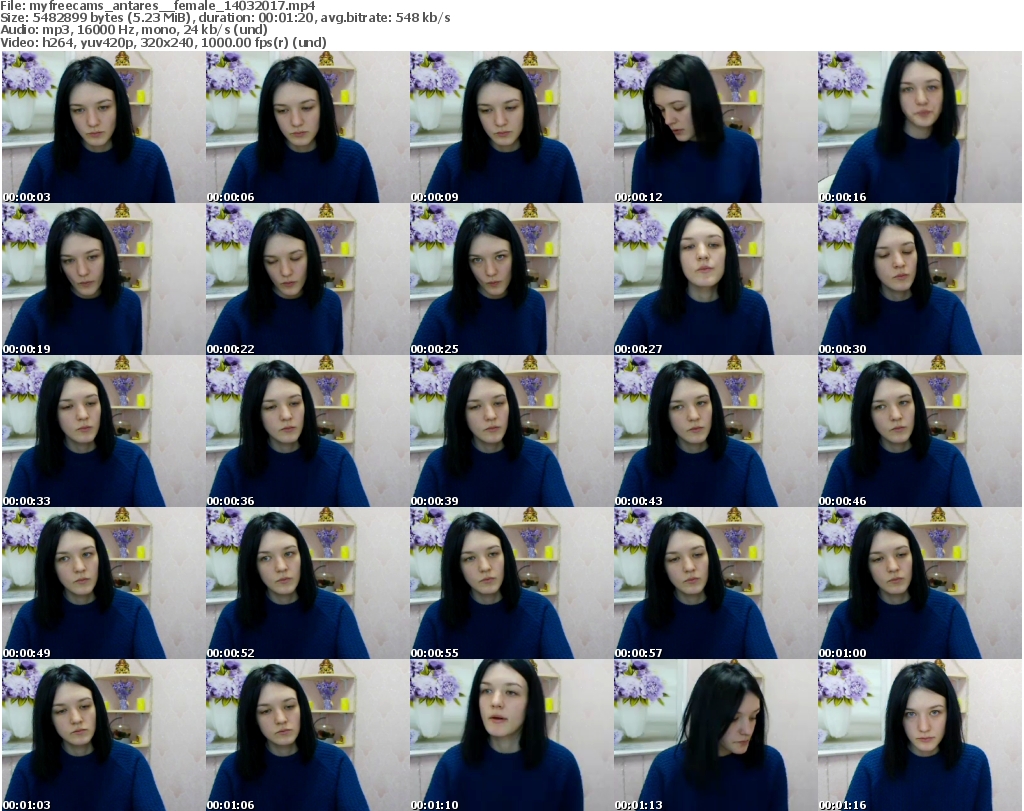View the frame at 00:01:13
The height and width of the screenshot is (811, 1024).
pyautogui.click(x=715, y=735)
